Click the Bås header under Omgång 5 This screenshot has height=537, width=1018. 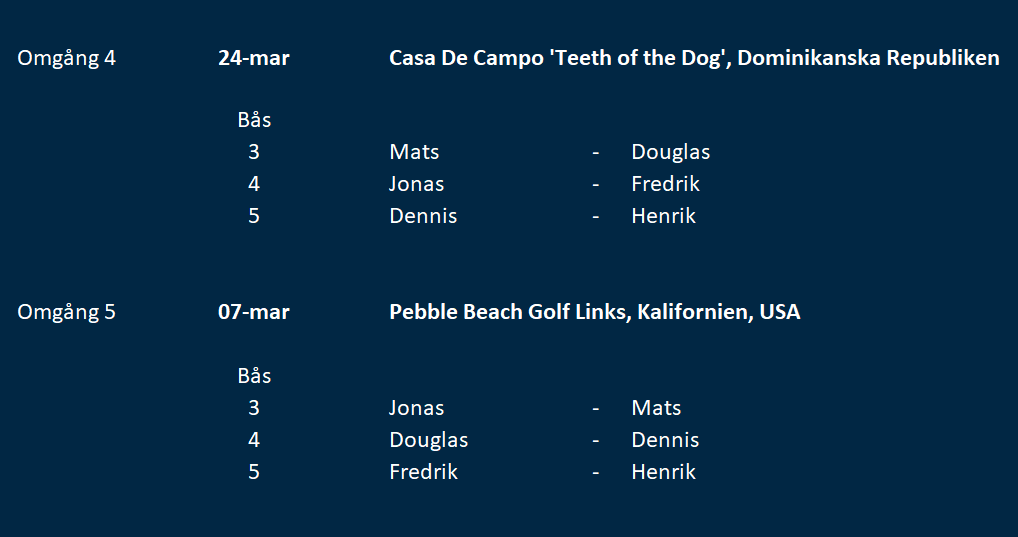tap(254, 375)
